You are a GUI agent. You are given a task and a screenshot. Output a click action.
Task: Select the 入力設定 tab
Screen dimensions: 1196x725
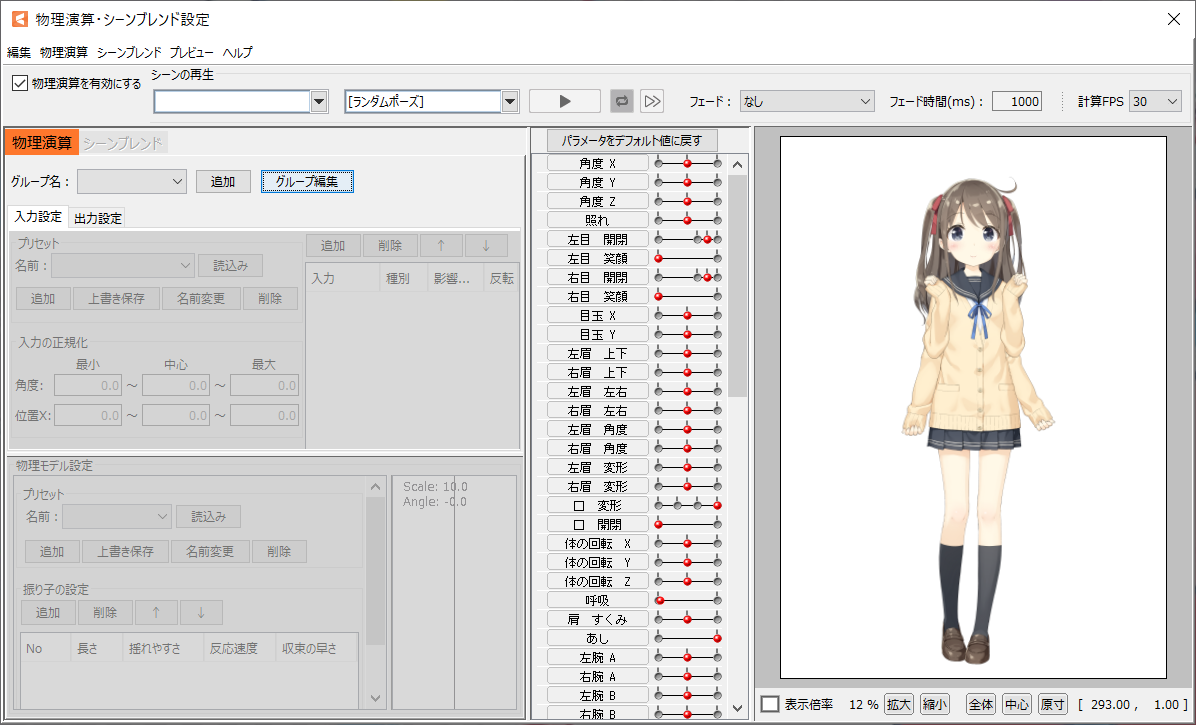[x=38, y=217]
